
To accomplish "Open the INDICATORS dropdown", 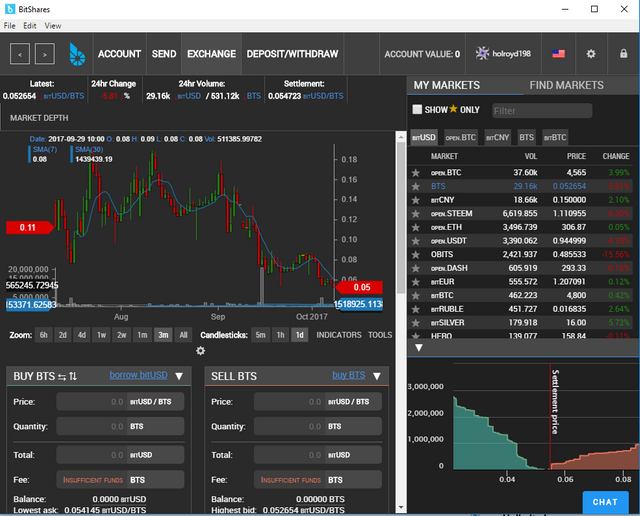I will 339,335.
